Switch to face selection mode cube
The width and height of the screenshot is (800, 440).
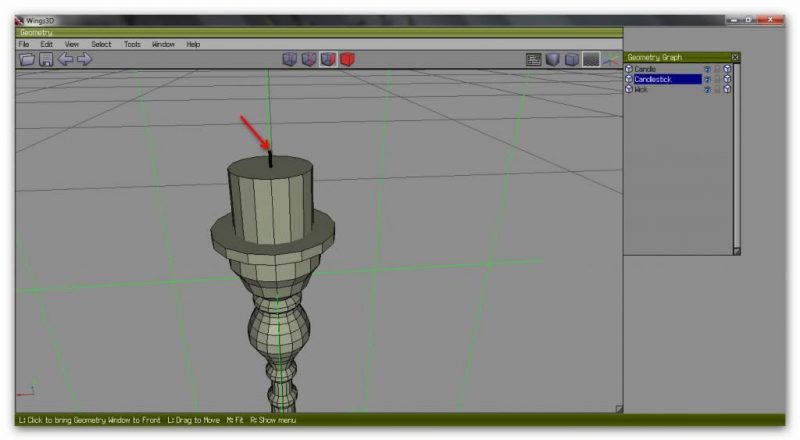(x=328, y=60)
